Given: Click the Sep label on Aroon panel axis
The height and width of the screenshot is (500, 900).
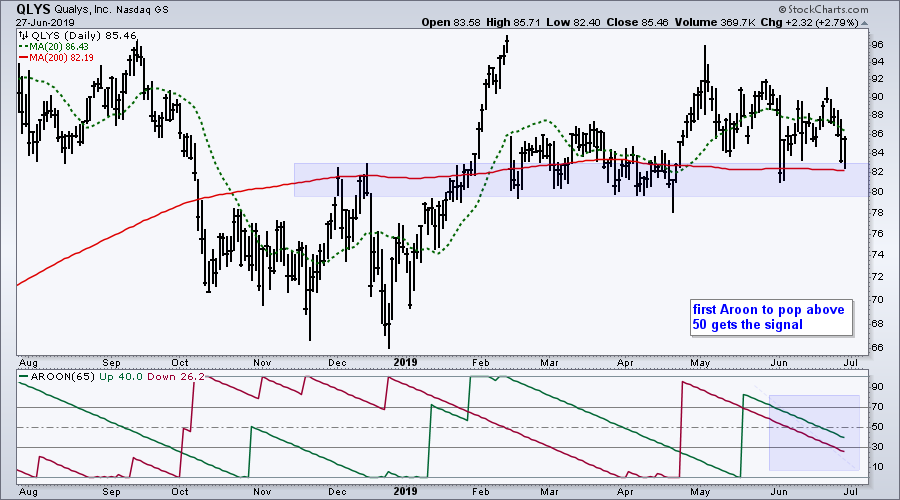Looking at the screenshot, I should pyautogui.click(x=112, y=492).
